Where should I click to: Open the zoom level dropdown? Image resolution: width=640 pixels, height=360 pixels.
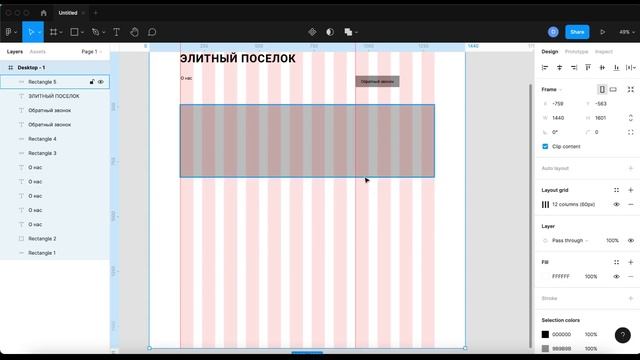(x=627, y=32)
